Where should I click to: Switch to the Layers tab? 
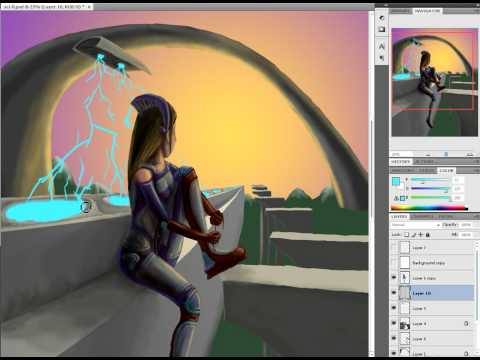399,216
